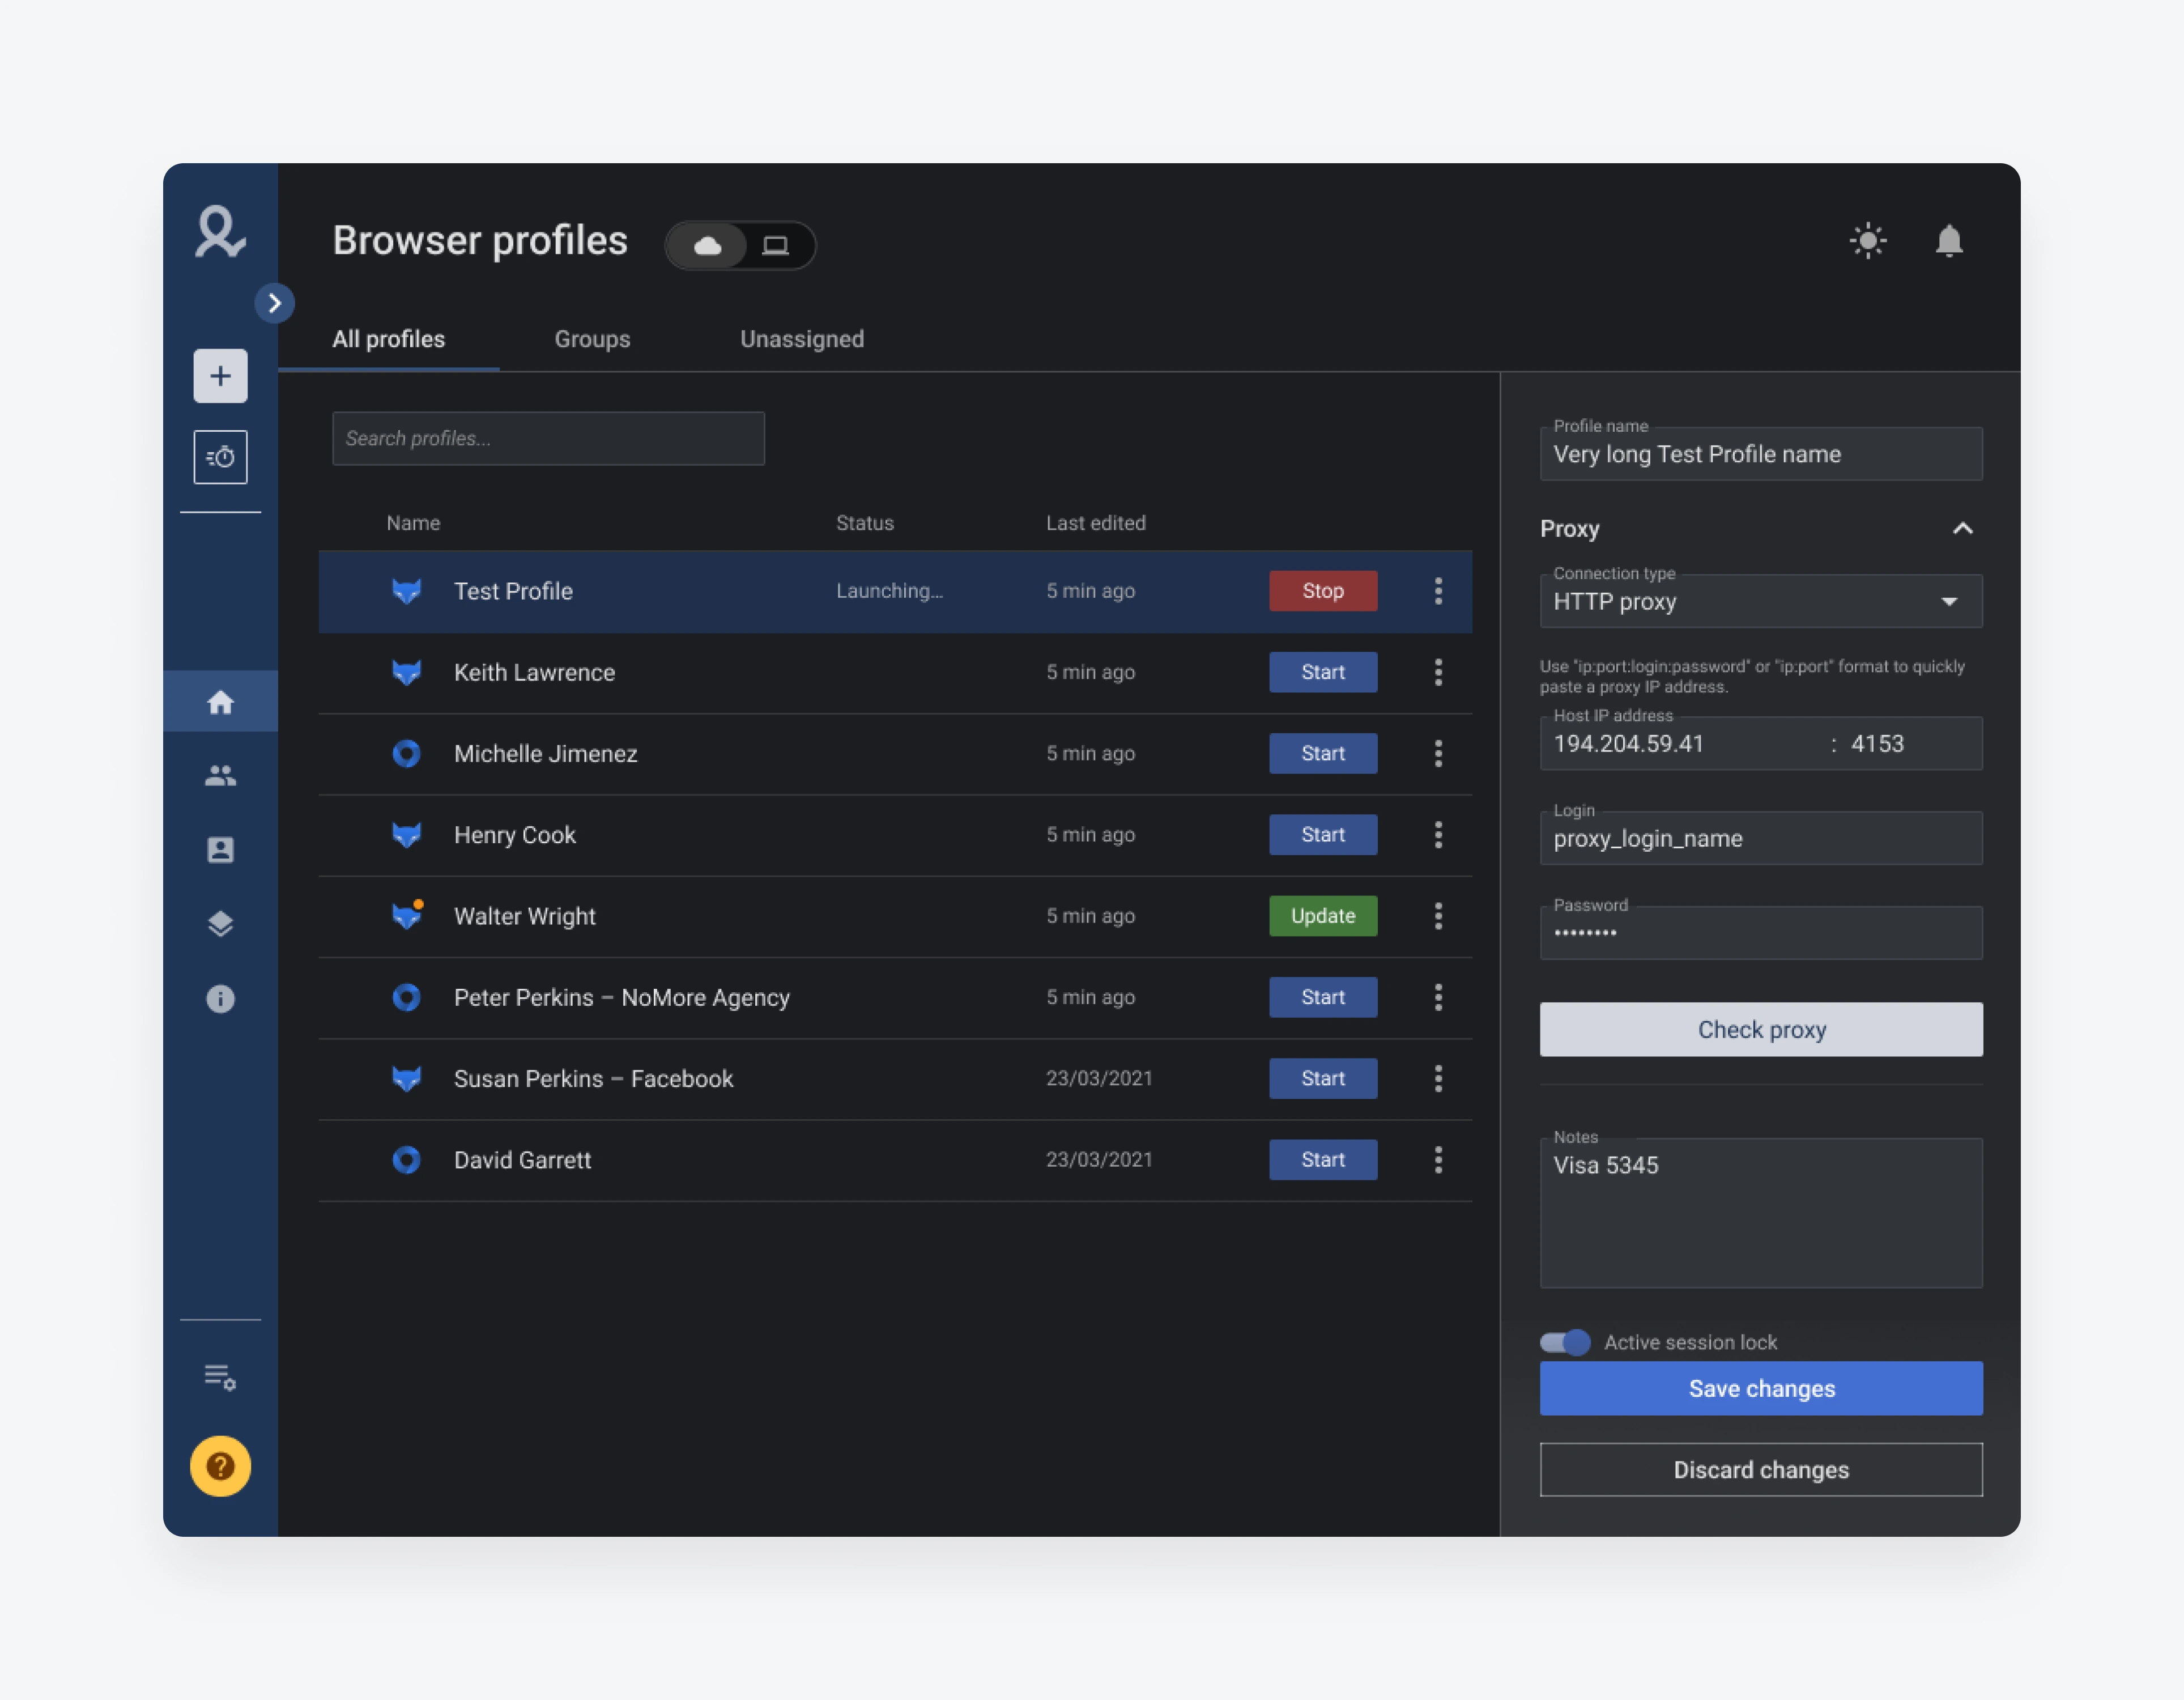
Task: Edit the Profile name field
Action: click(x=1761, y=454)
